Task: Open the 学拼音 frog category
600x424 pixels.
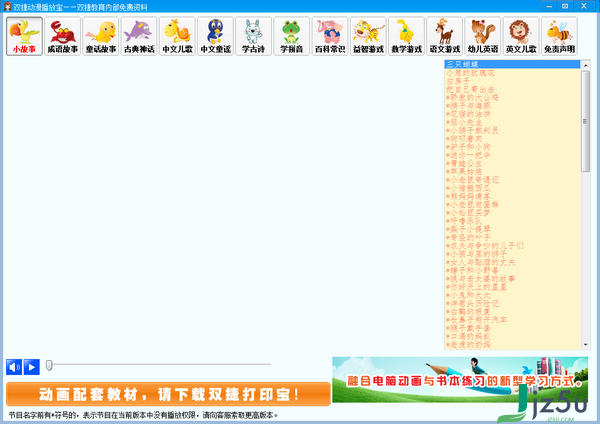Action: click(x=292, y=36)
